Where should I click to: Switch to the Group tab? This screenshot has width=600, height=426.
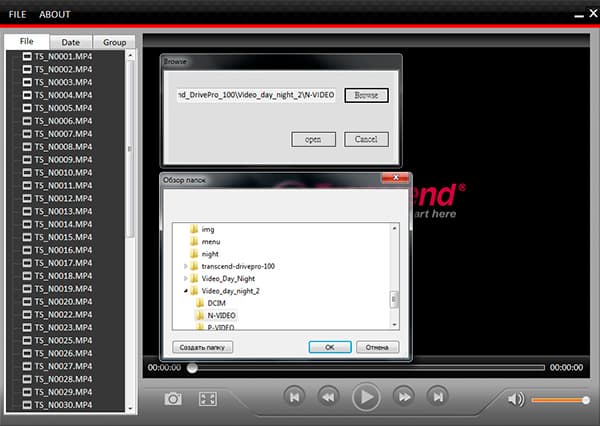(x=114, y=42)
